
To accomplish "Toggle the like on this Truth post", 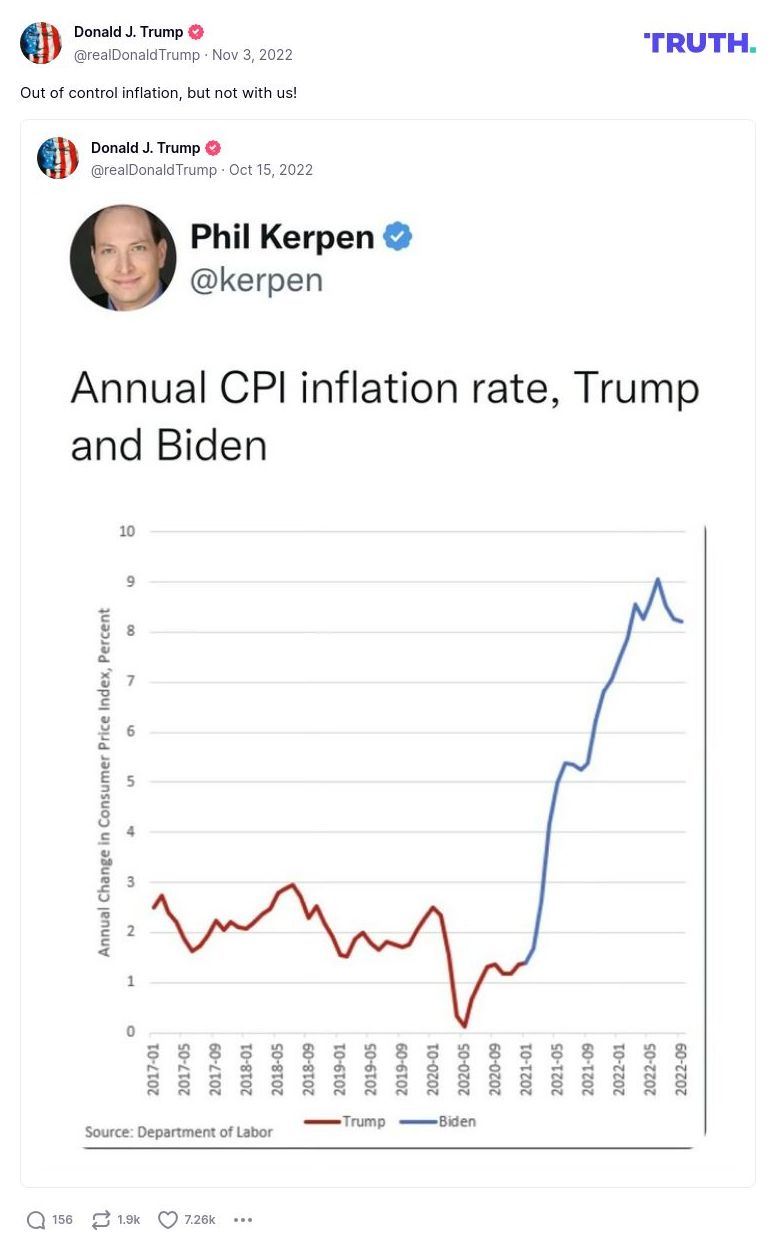I will click(168, 1220).
